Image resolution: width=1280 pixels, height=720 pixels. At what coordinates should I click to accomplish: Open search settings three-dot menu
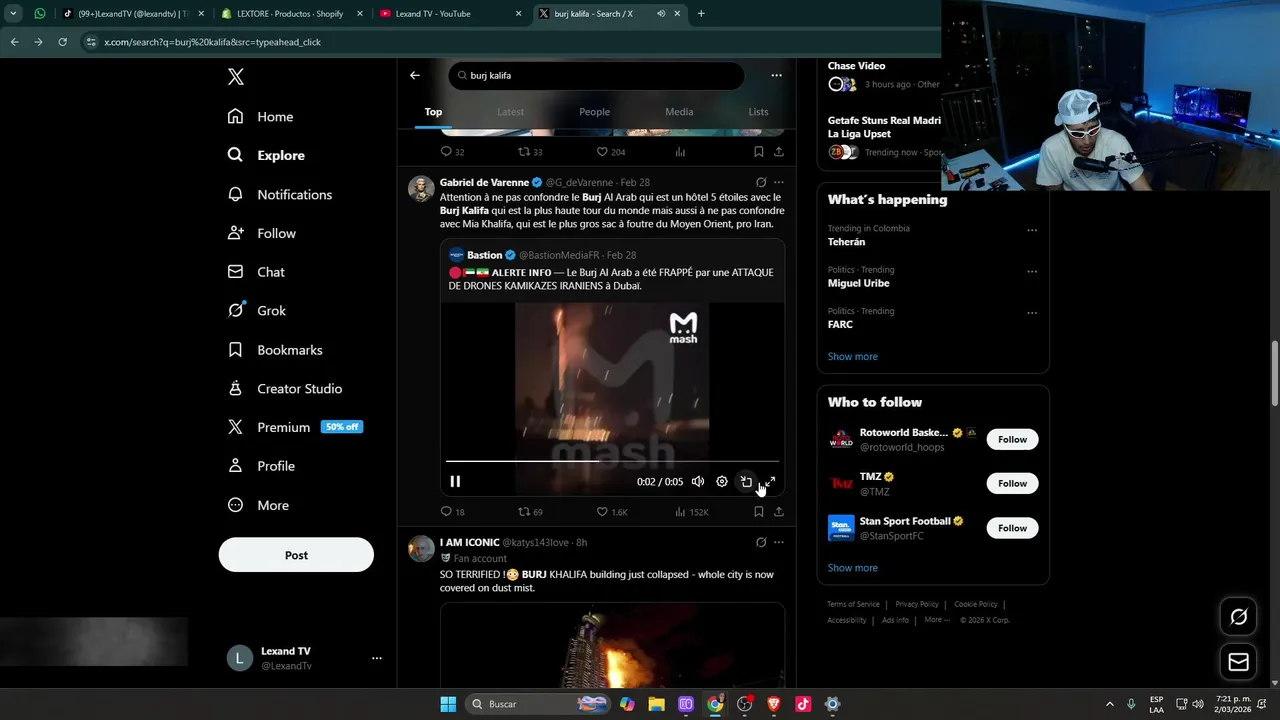point(776,75)
